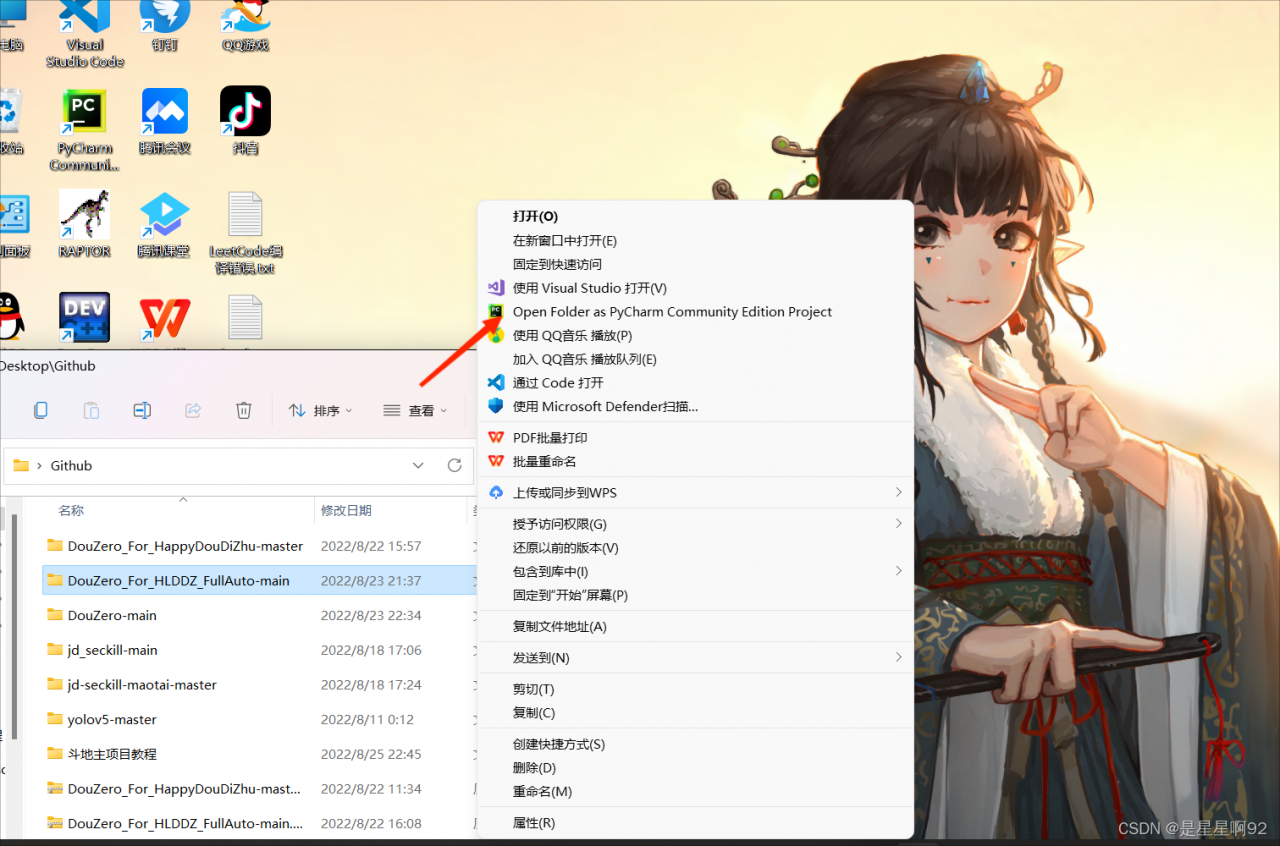Choose 加入 QQ音乐 播放队列(E)
This screenshot has width=1280, height=846.
[x=585, y=360]
